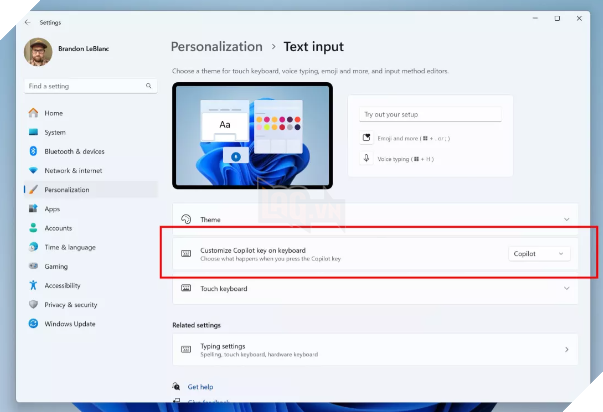Click Brandon LeBlanc account name
Viewport: 603px width, 412px height.
(x=83, y=48)
